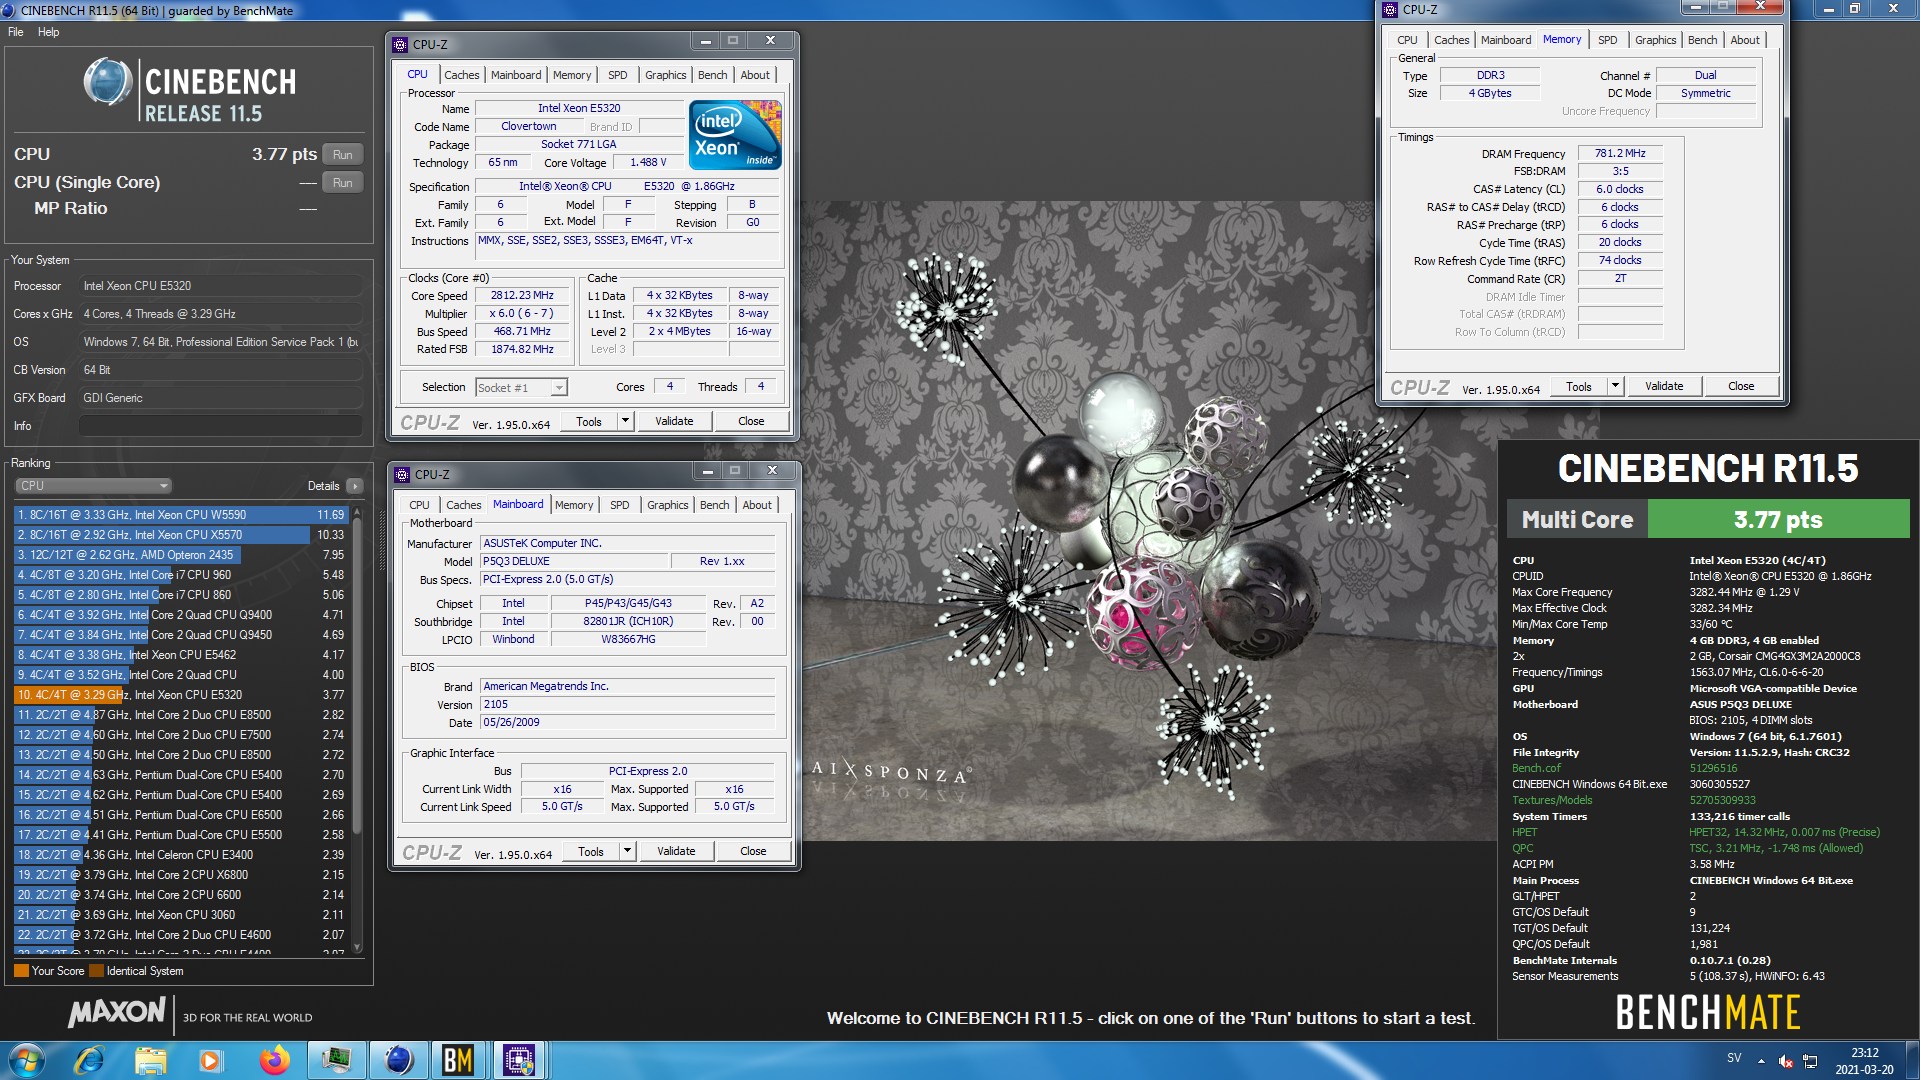1920x1080 pixels.
Task: Click CPU-Z title icon of the Memory window
Action: tap(1390, 10)
